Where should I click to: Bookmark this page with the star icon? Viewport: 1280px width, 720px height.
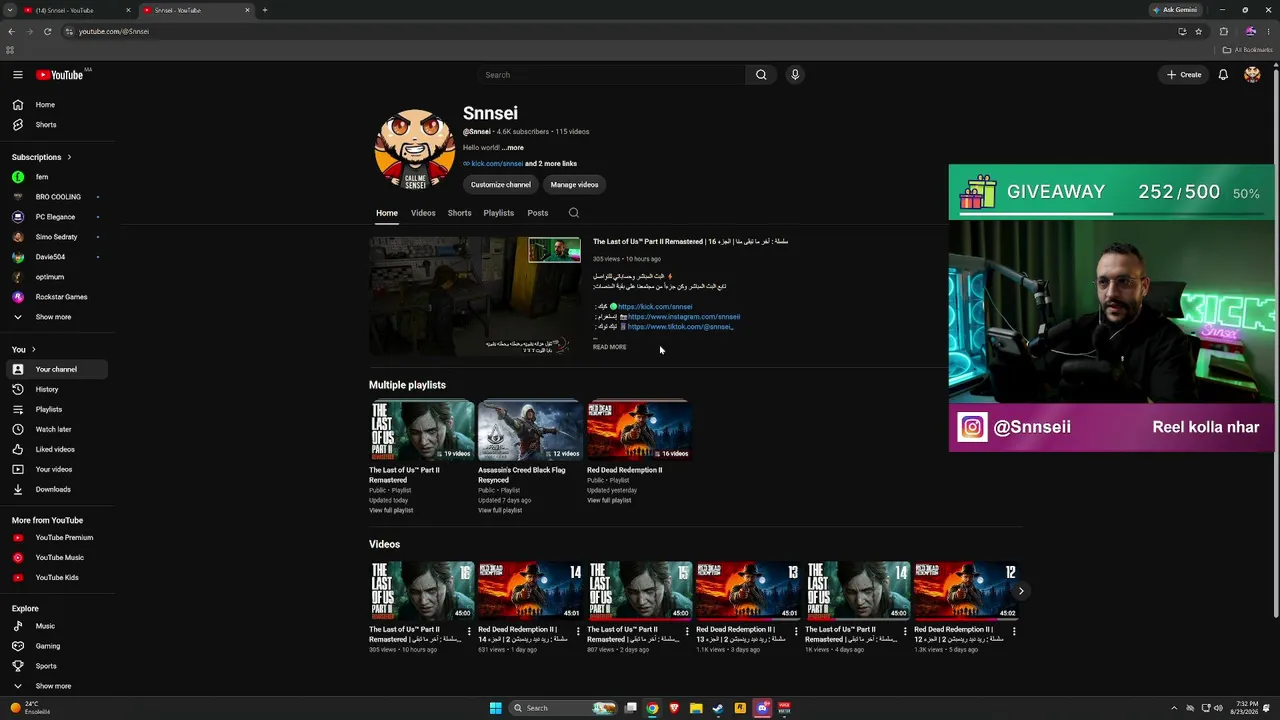click(1198, 31)
